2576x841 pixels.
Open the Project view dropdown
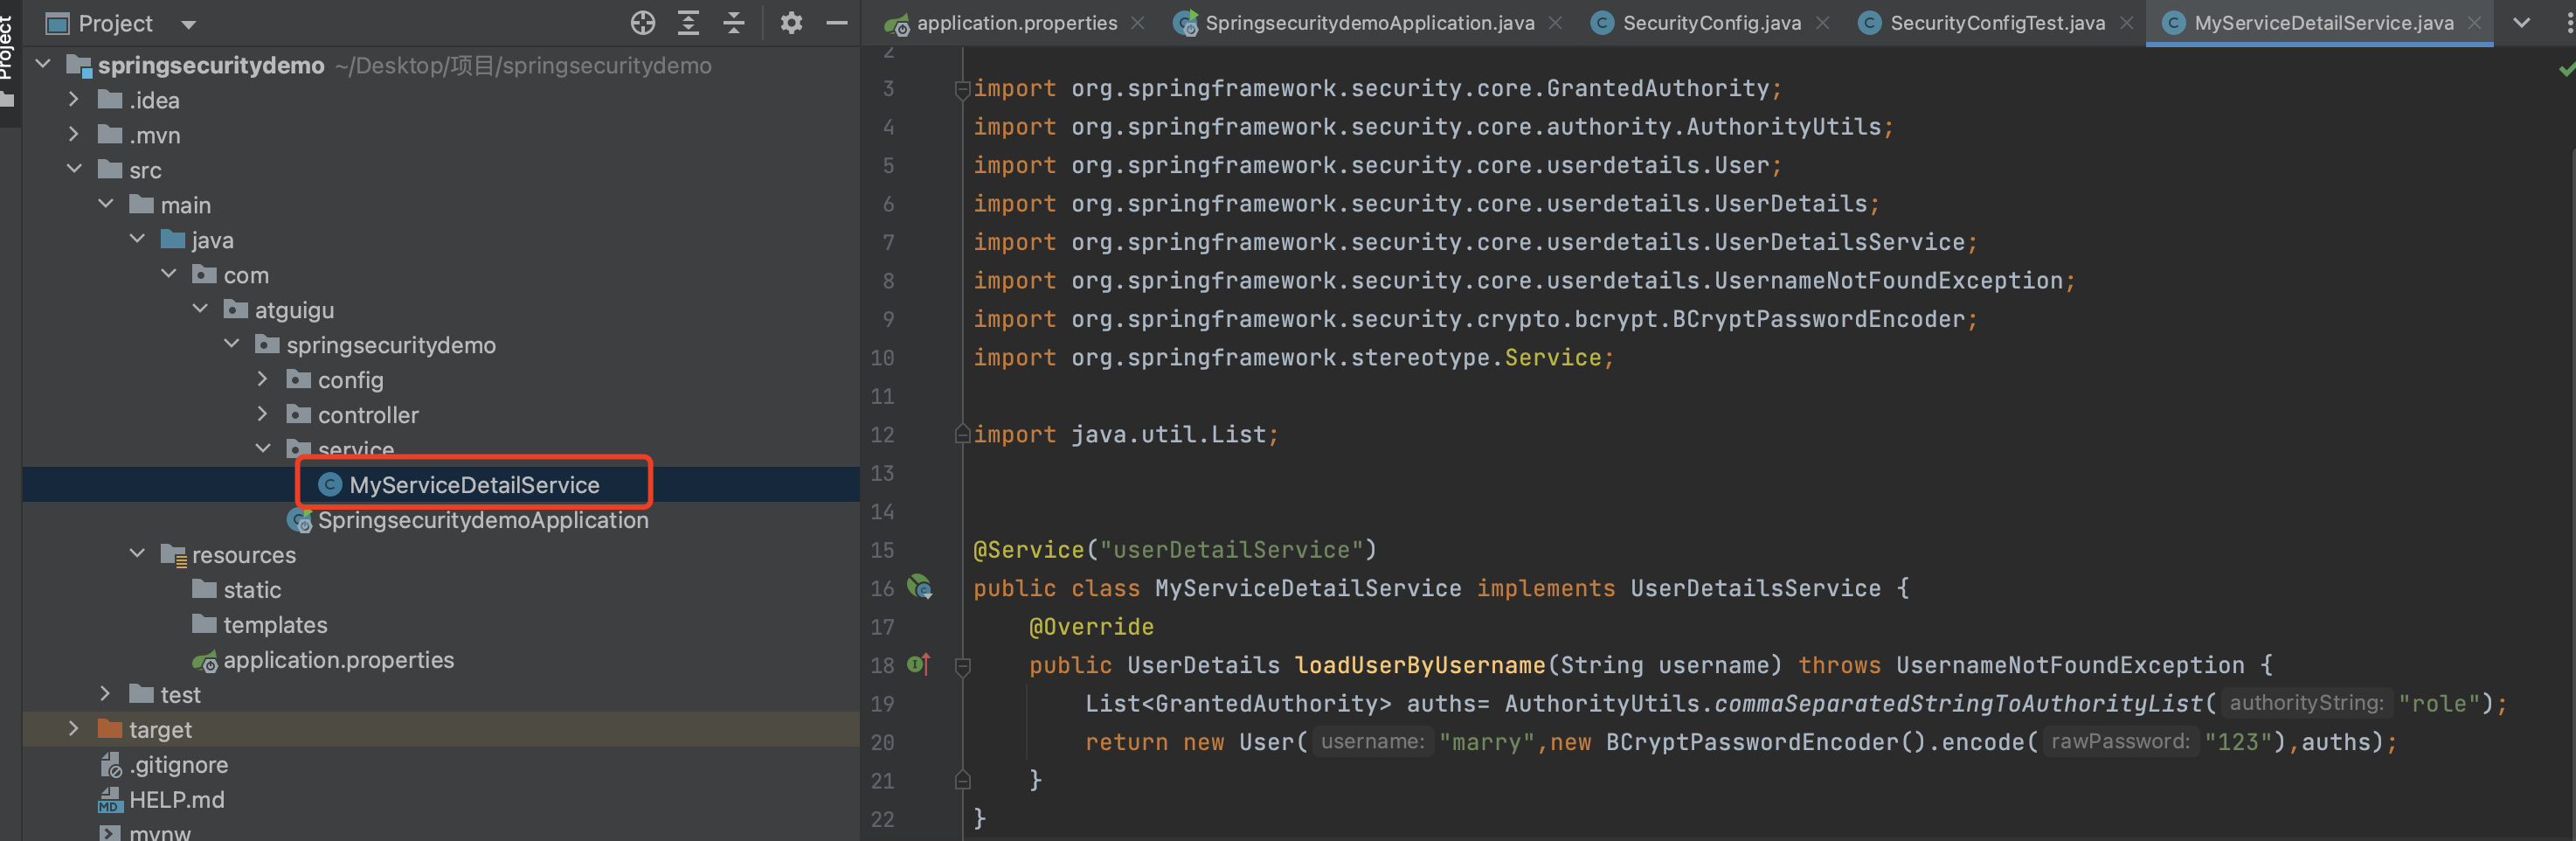189,24
